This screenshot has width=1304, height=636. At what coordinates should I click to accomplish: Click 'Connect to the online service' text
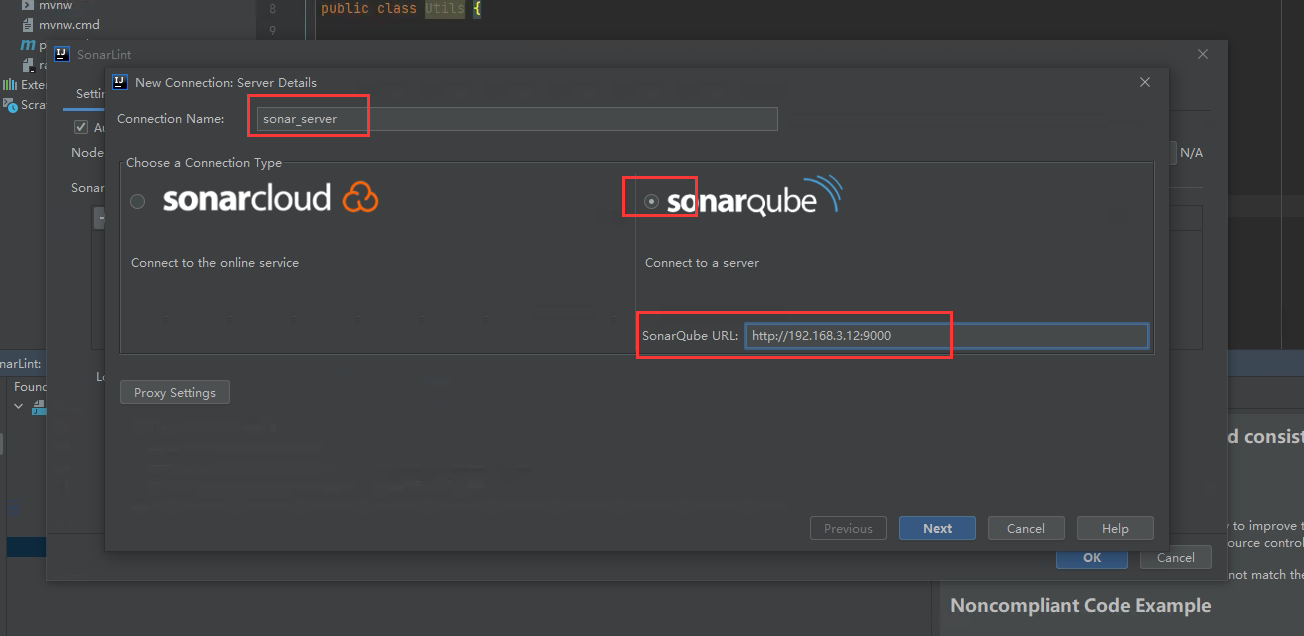(215, 262)
